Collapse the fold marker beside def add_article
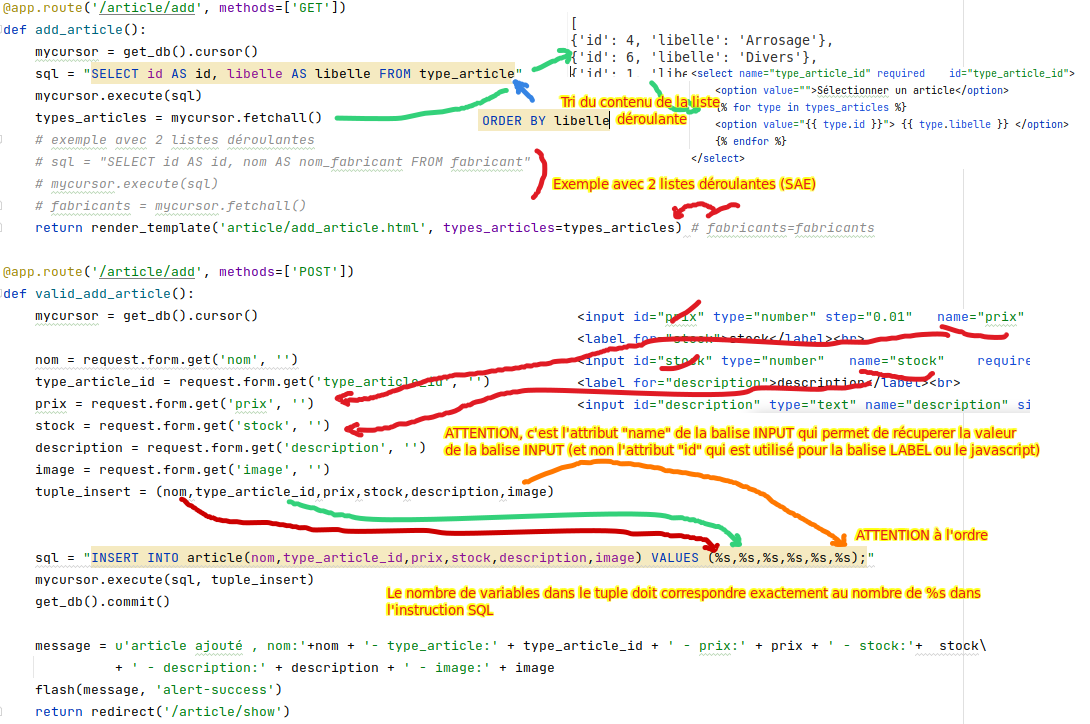This screenshot has height=724, width=1090. click(x=4, y=30)
